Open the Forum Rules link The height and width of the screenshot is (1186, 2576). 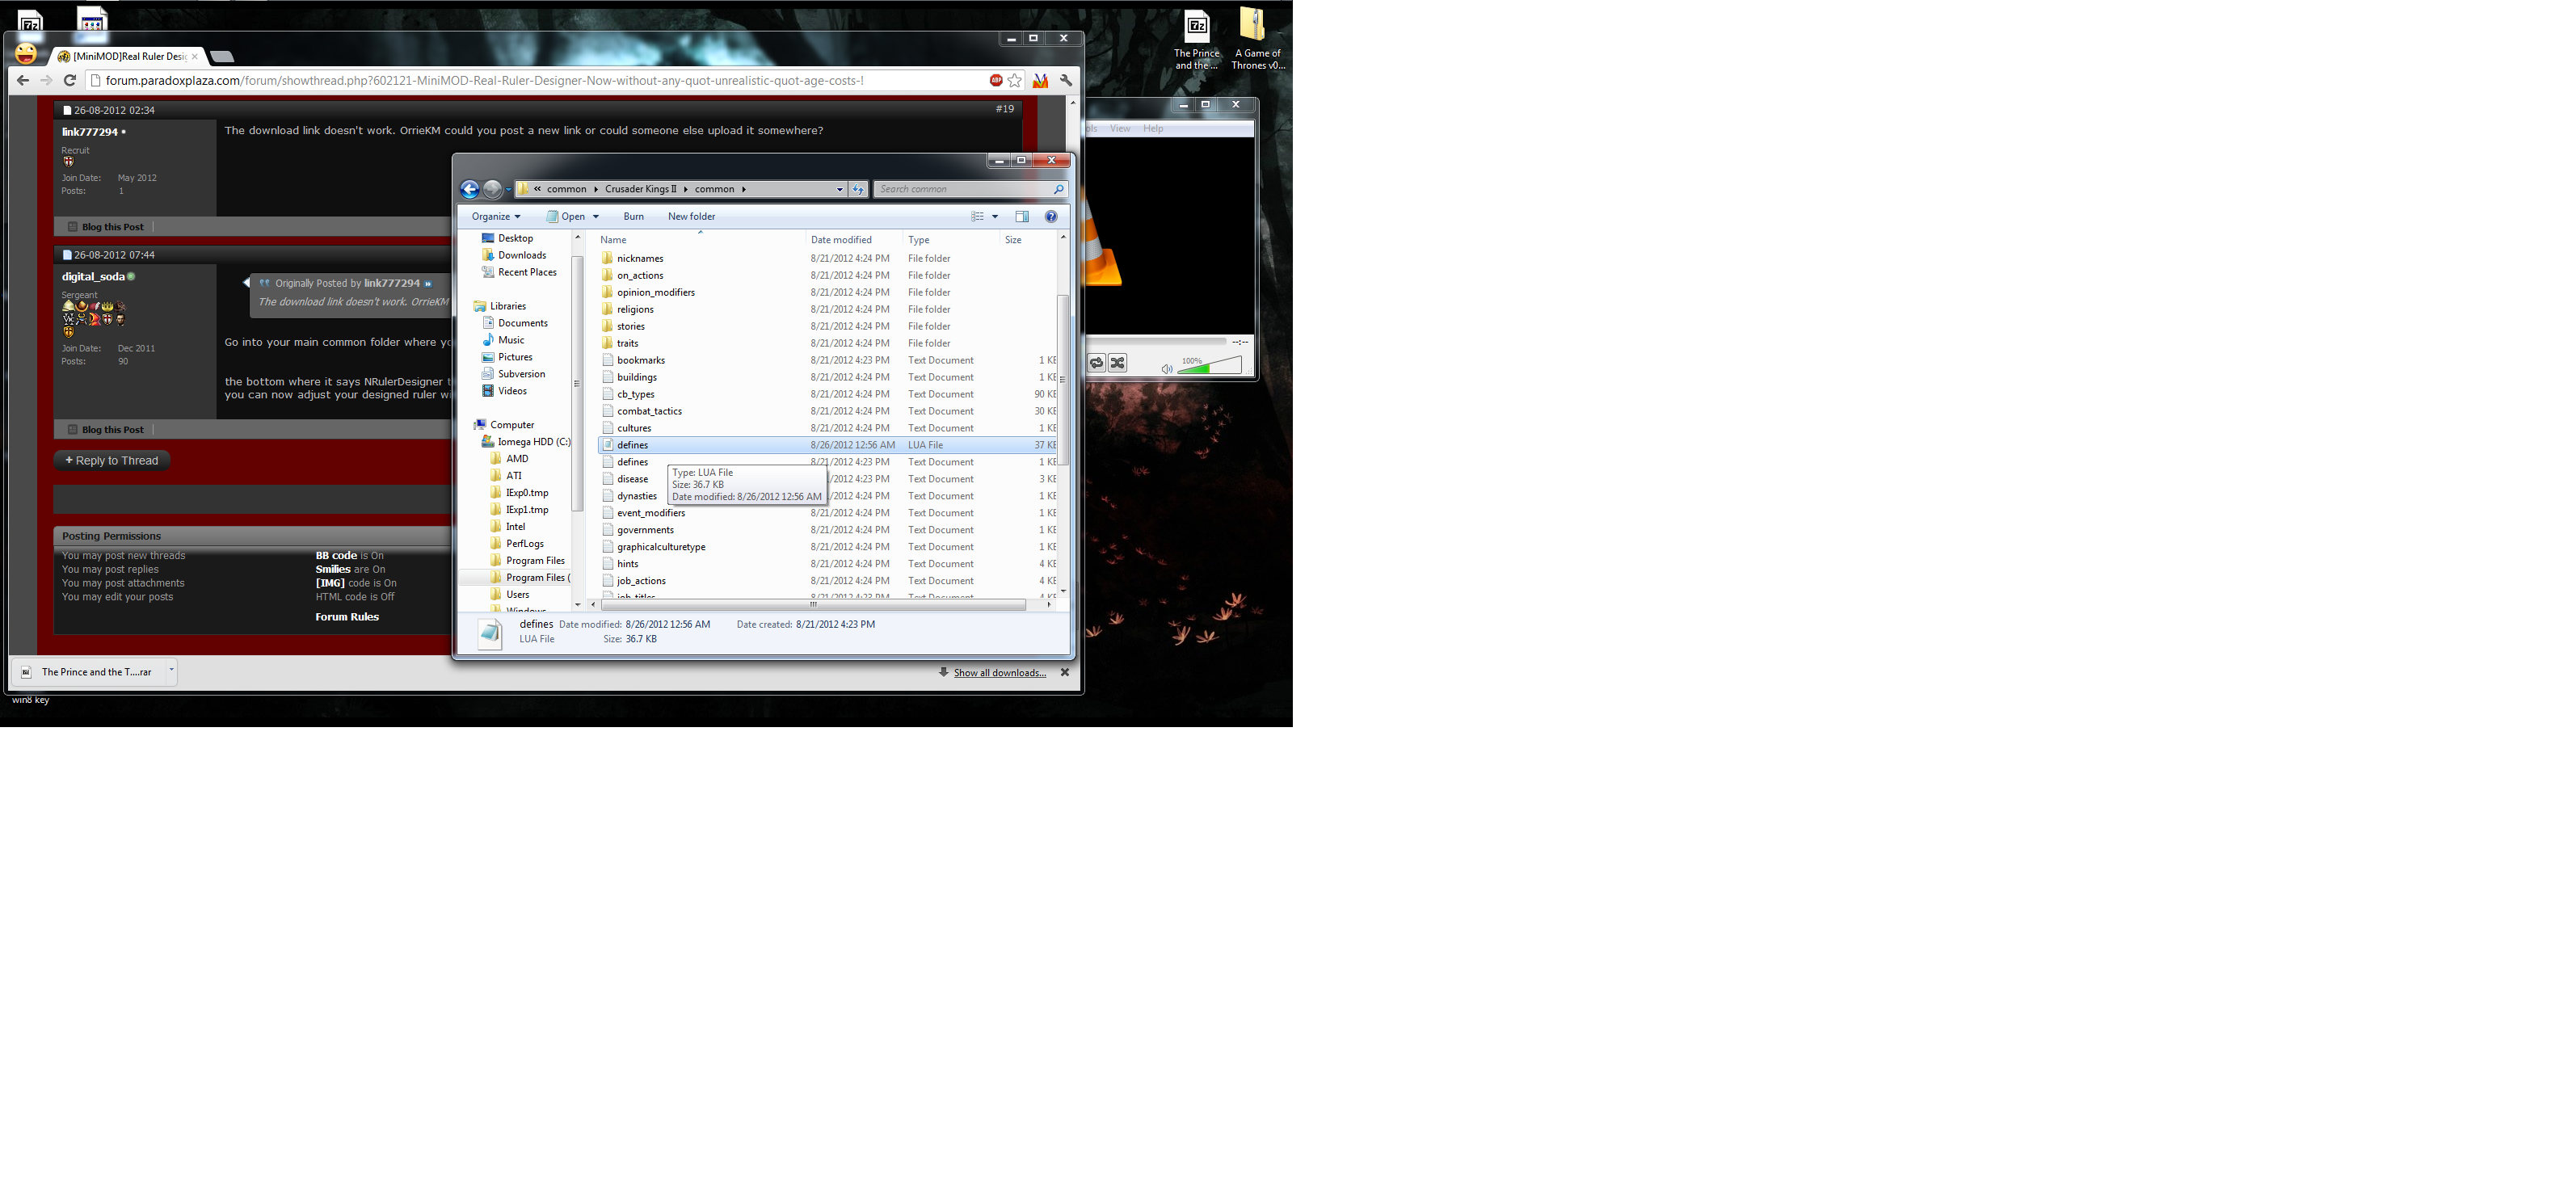pyautogui.click(x=347, y=617)
